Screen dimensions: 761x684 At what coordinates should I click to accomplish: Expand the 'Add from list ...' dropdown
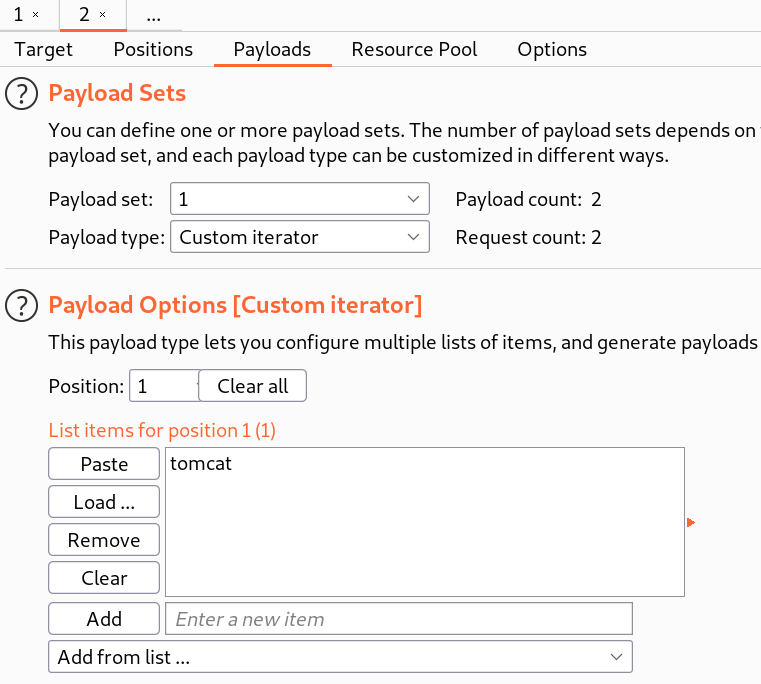click(x=340, y=657)
